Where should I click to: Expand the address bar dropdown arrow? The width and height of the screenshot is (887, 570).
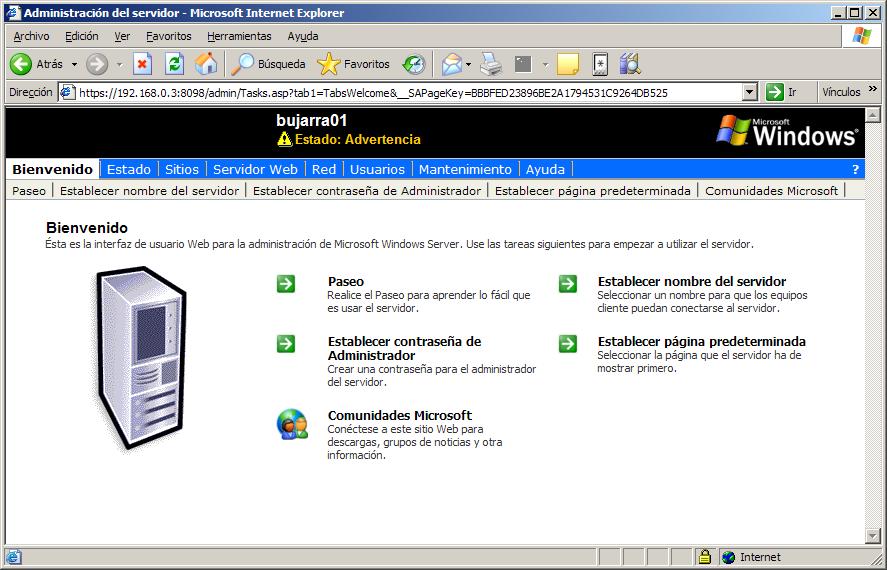(750, 92)
